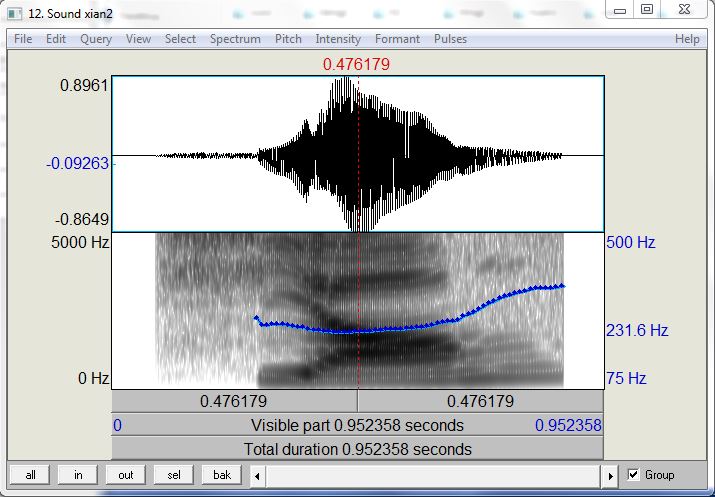Image resolution: width=715 pixels, height=497 pixels.
Task: Open the Help menu
Action: 687,39
